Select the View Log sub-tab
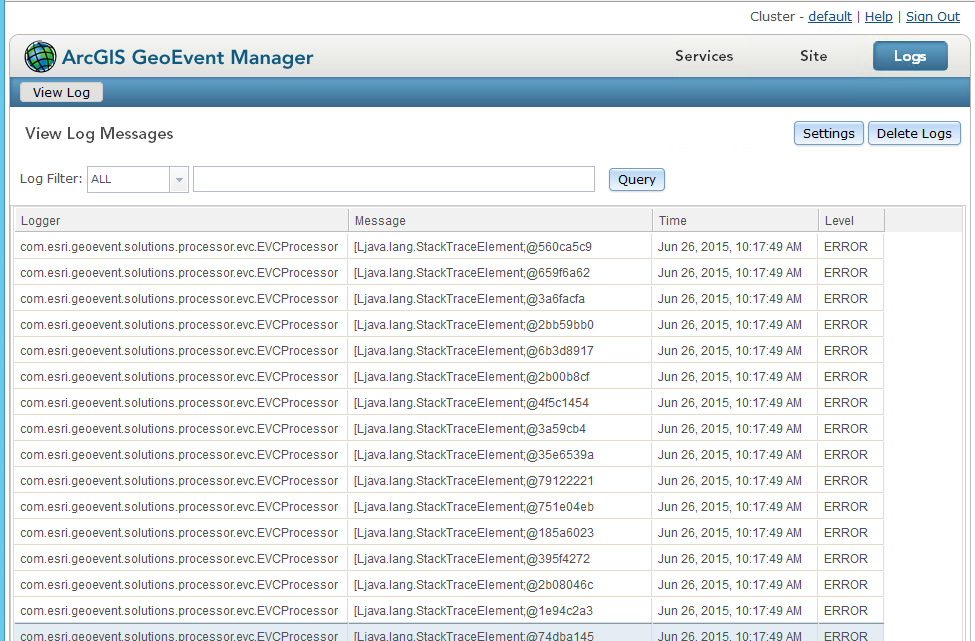The image size is (975, 641). (61, 92)
